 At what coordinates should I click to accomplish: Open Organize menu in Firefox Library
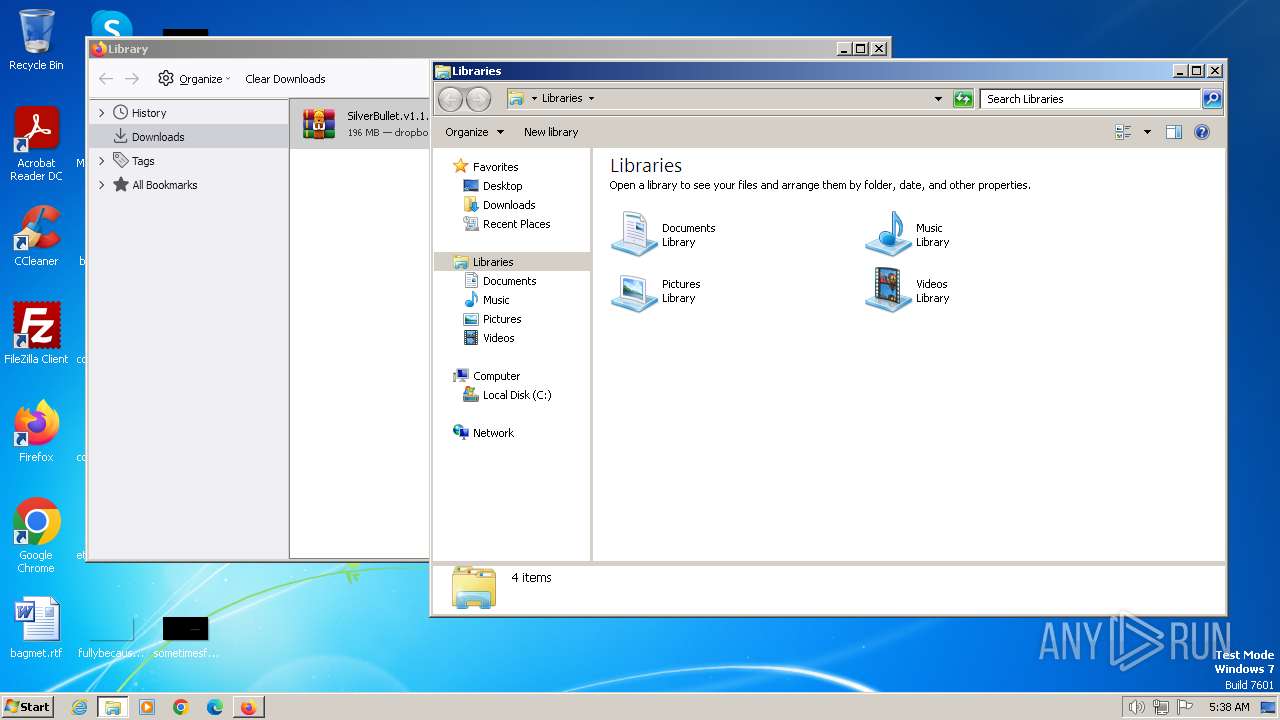click(x=194, y=79)
